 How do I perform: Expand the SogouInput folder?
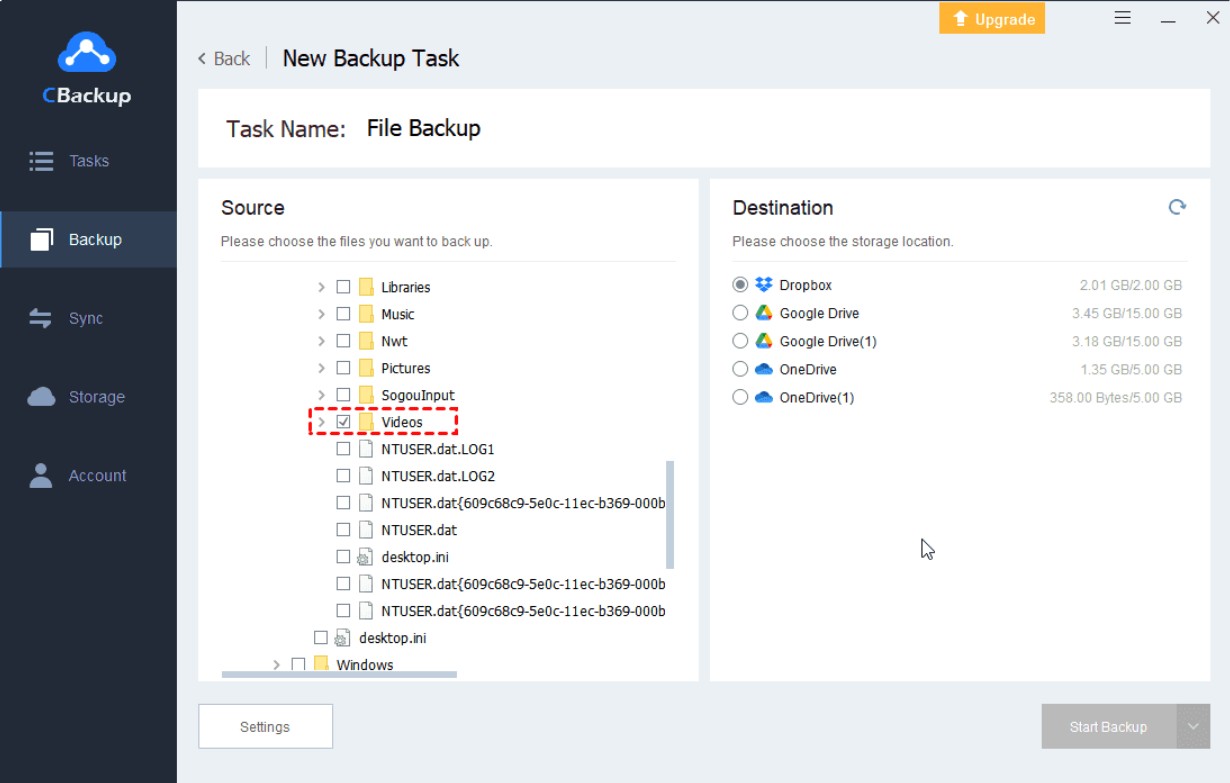tap(321, 395)
